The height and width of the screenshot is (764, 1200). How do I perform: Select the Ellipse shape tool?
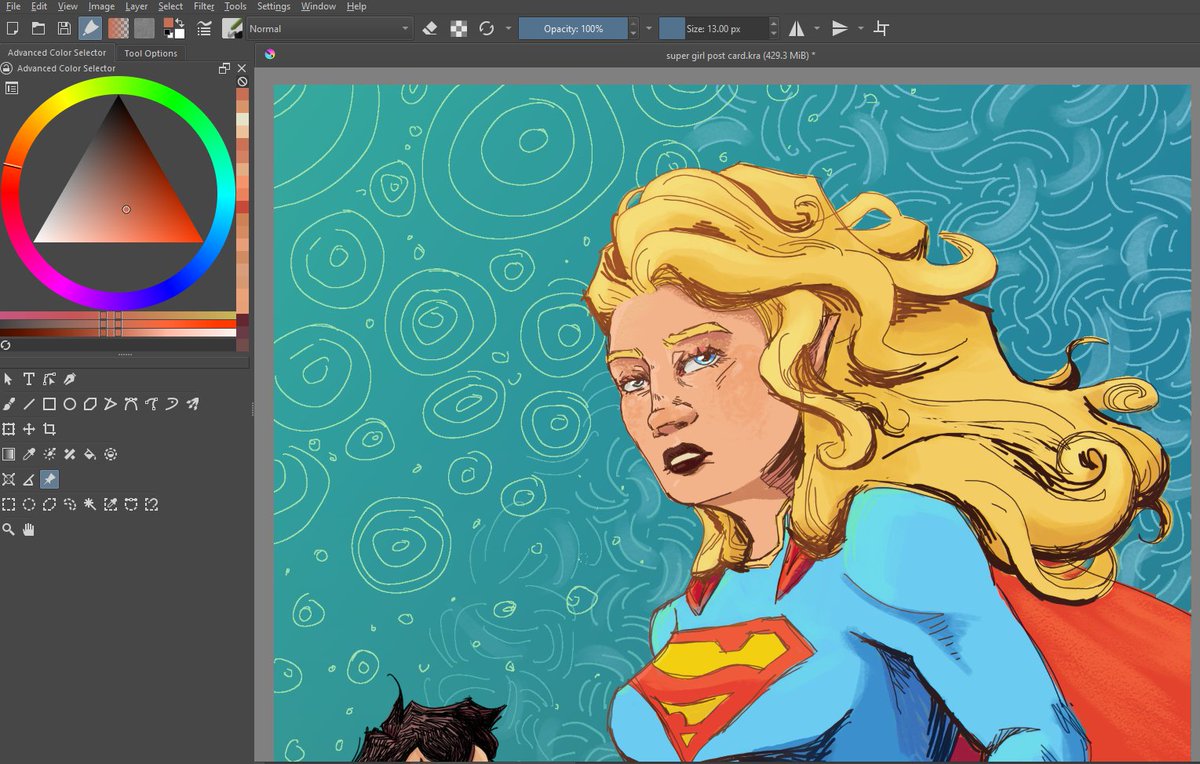(x=70, y=404)
